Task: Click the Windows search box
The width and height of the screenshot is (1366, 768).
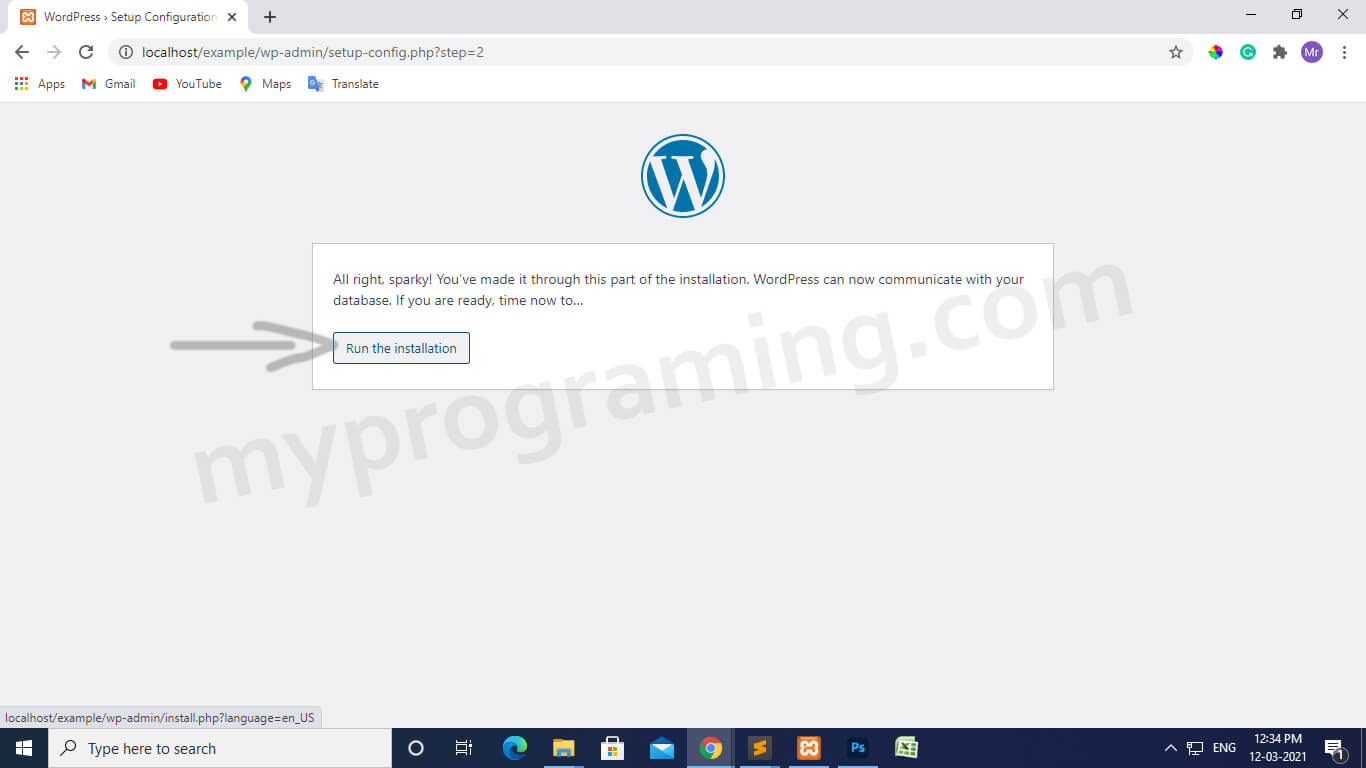Action: (220, 748)
